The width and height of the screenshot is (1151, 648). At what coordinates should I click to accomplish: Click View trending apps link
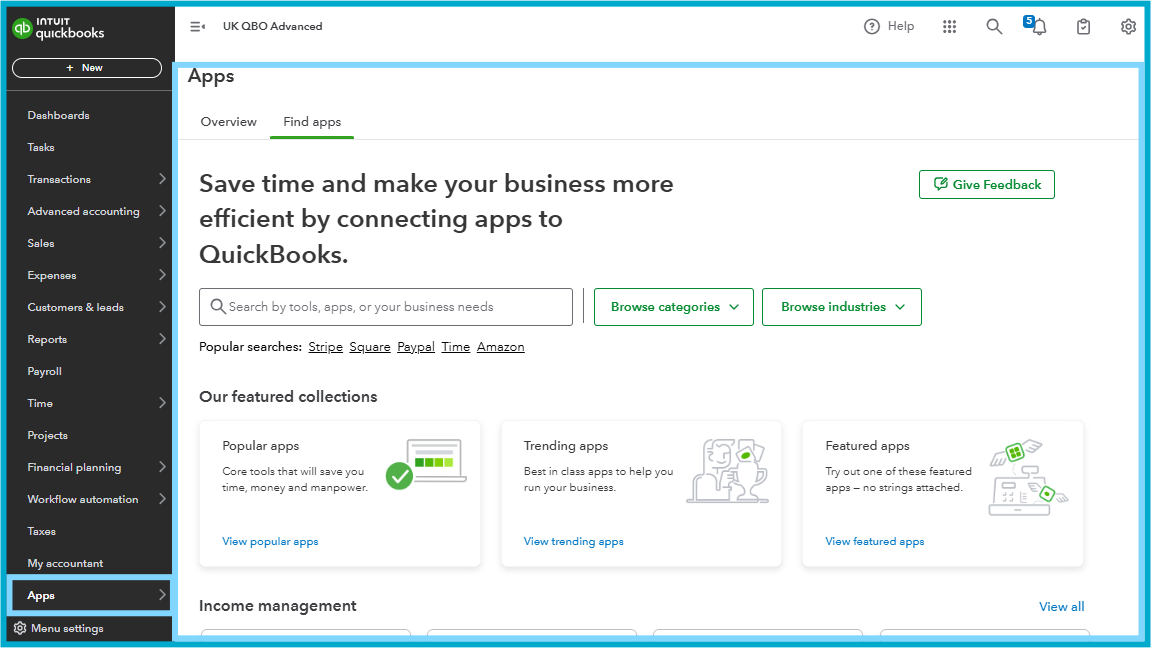tap(573, 542)
